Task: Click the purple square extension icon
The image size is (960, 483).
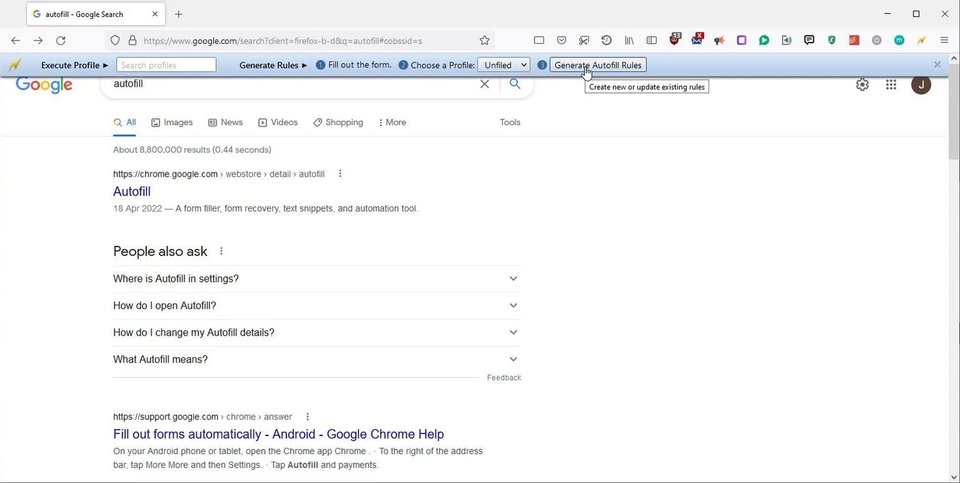Action: pyautogui.click(x=741, y=40)
